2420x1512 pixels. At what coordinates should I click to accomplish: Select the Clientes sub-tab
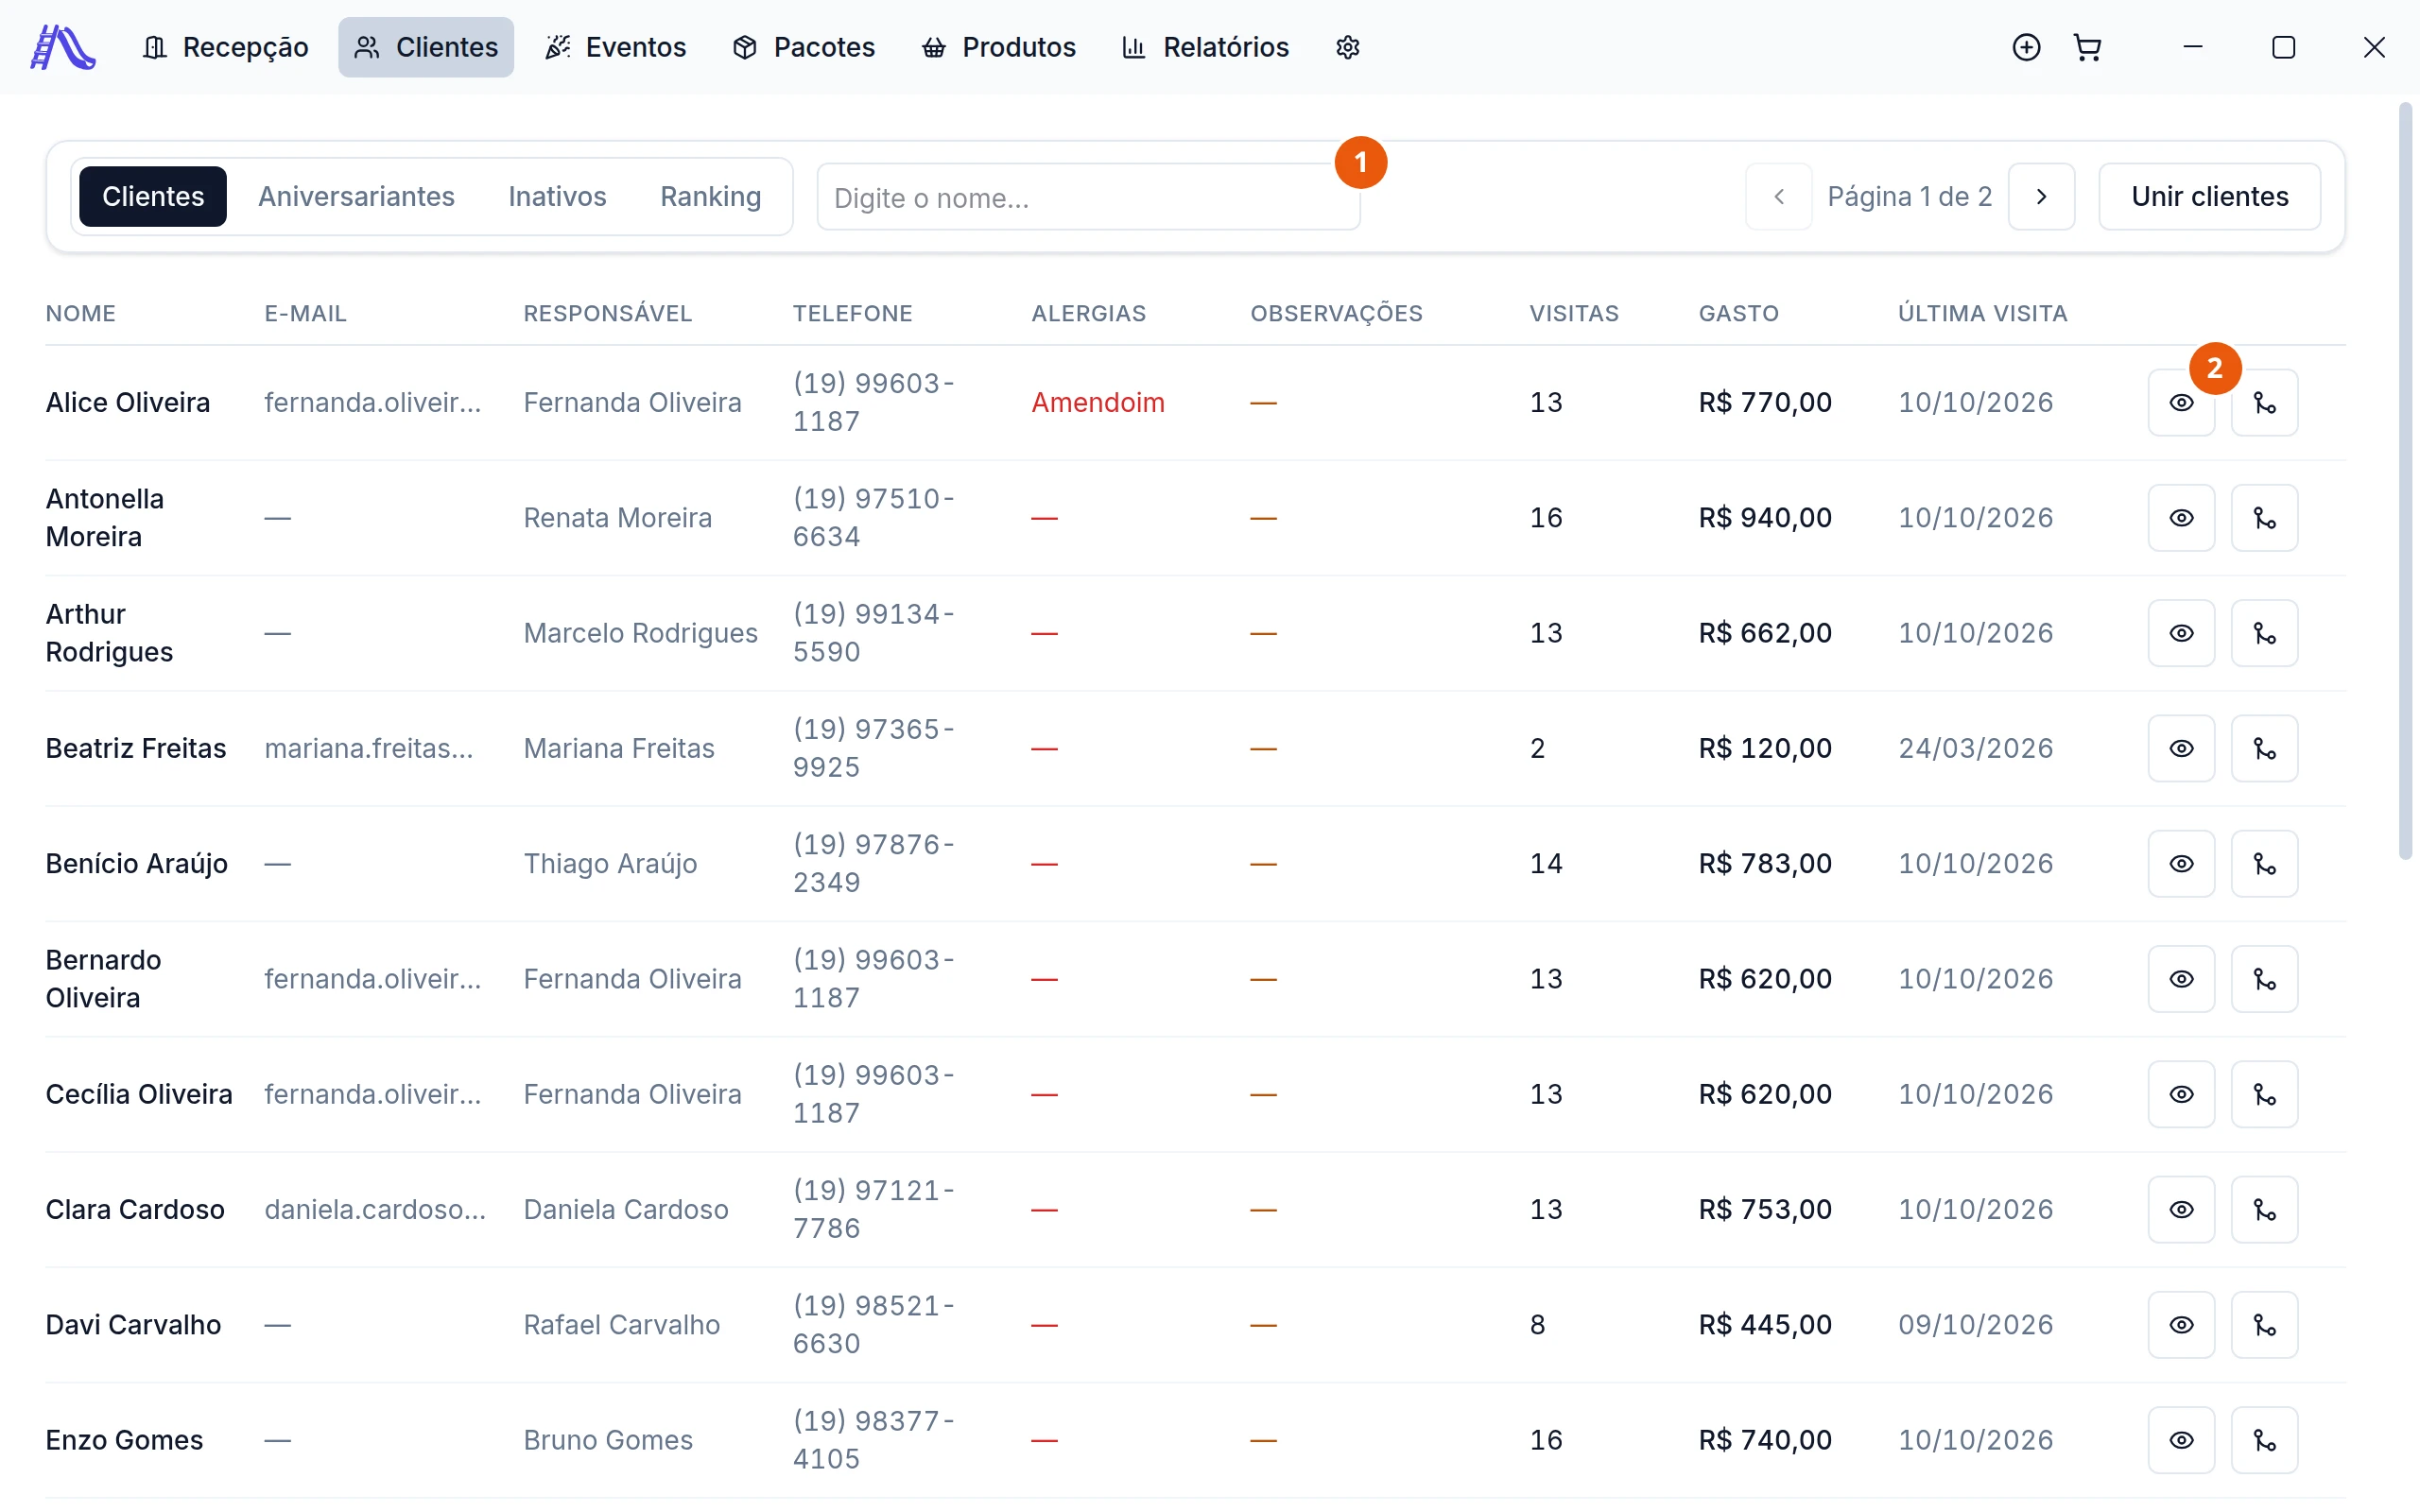click(x=153, y=197)
